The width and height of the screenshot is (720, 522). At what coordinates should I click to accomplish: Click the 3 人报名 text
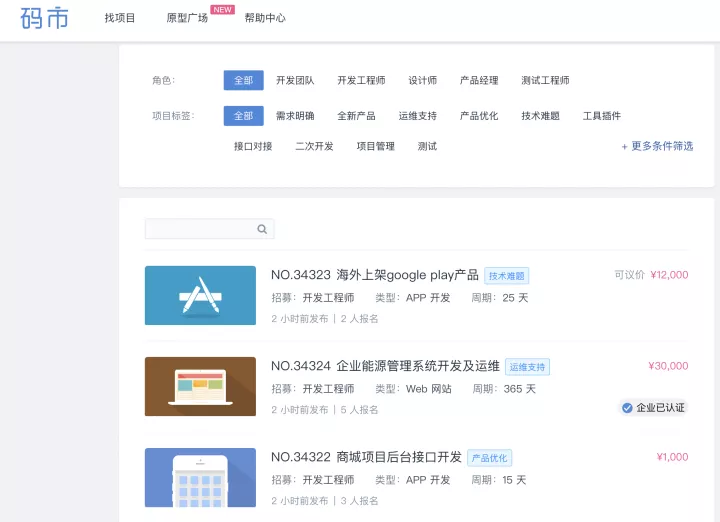pos(360,500)
